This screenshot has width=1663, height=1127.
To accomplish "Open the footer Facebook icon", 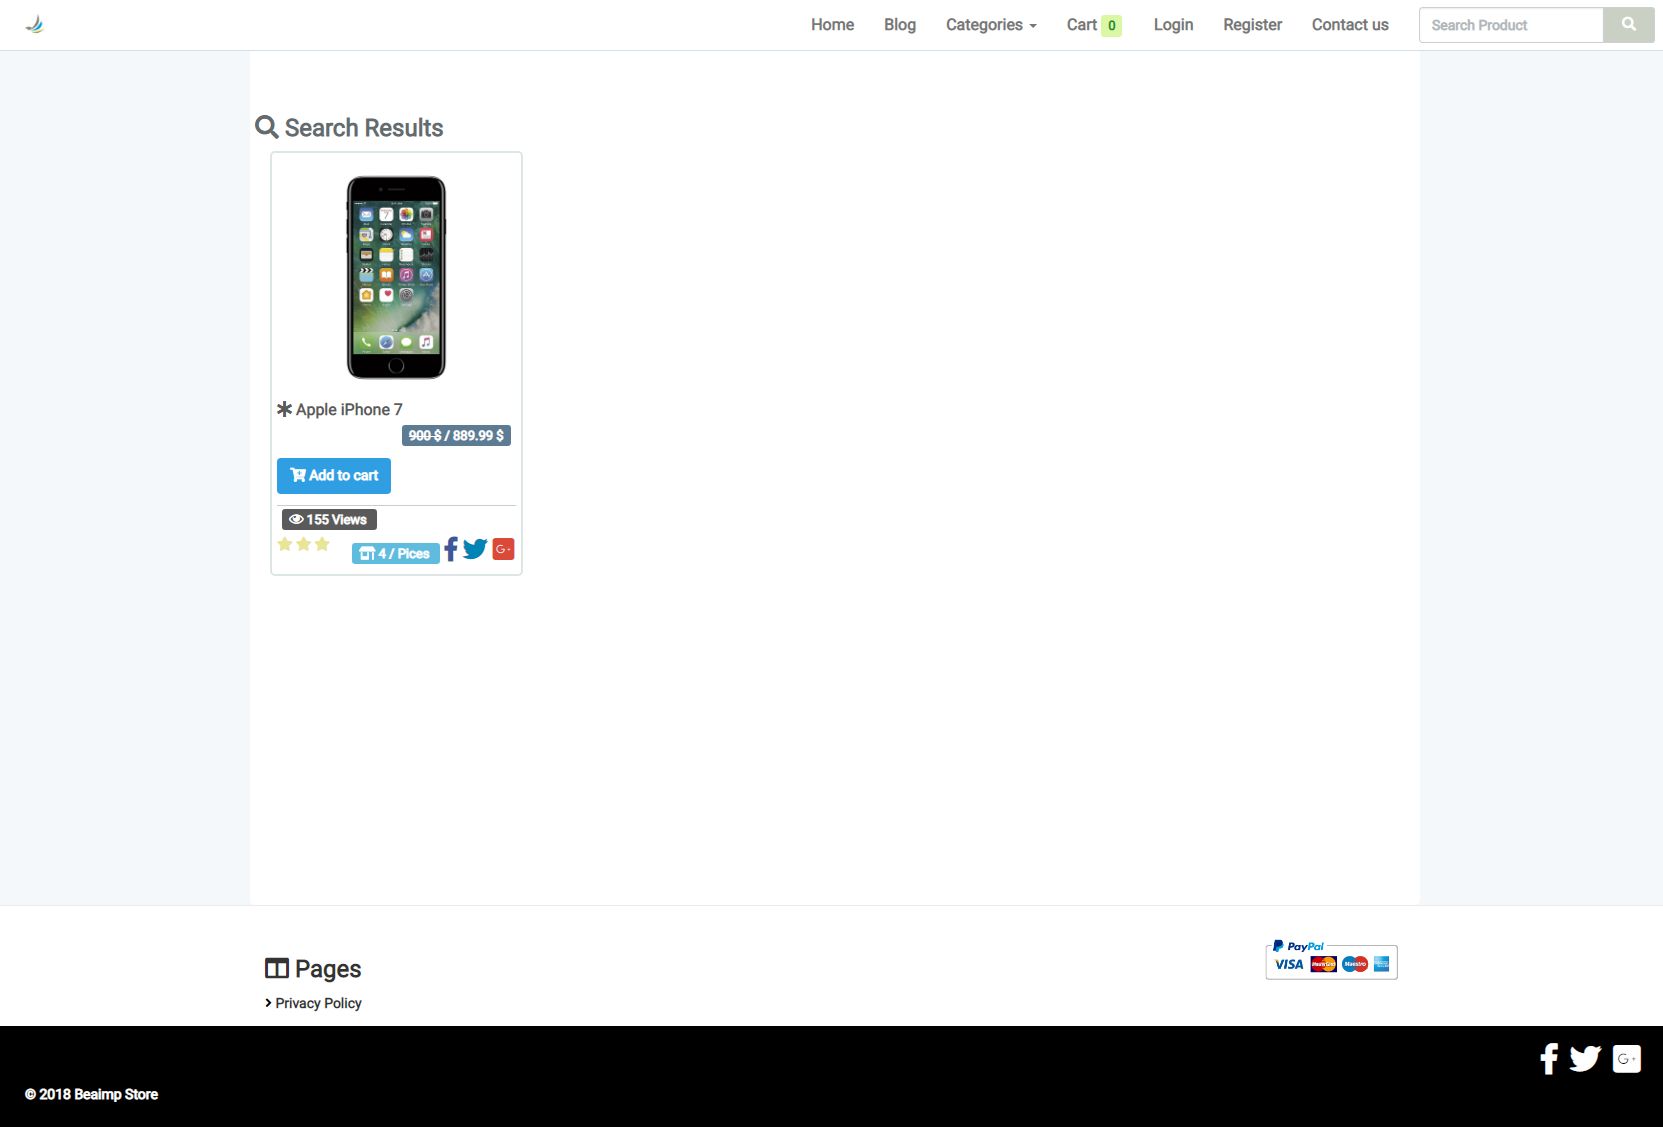I will (x=1549, y=1058).
